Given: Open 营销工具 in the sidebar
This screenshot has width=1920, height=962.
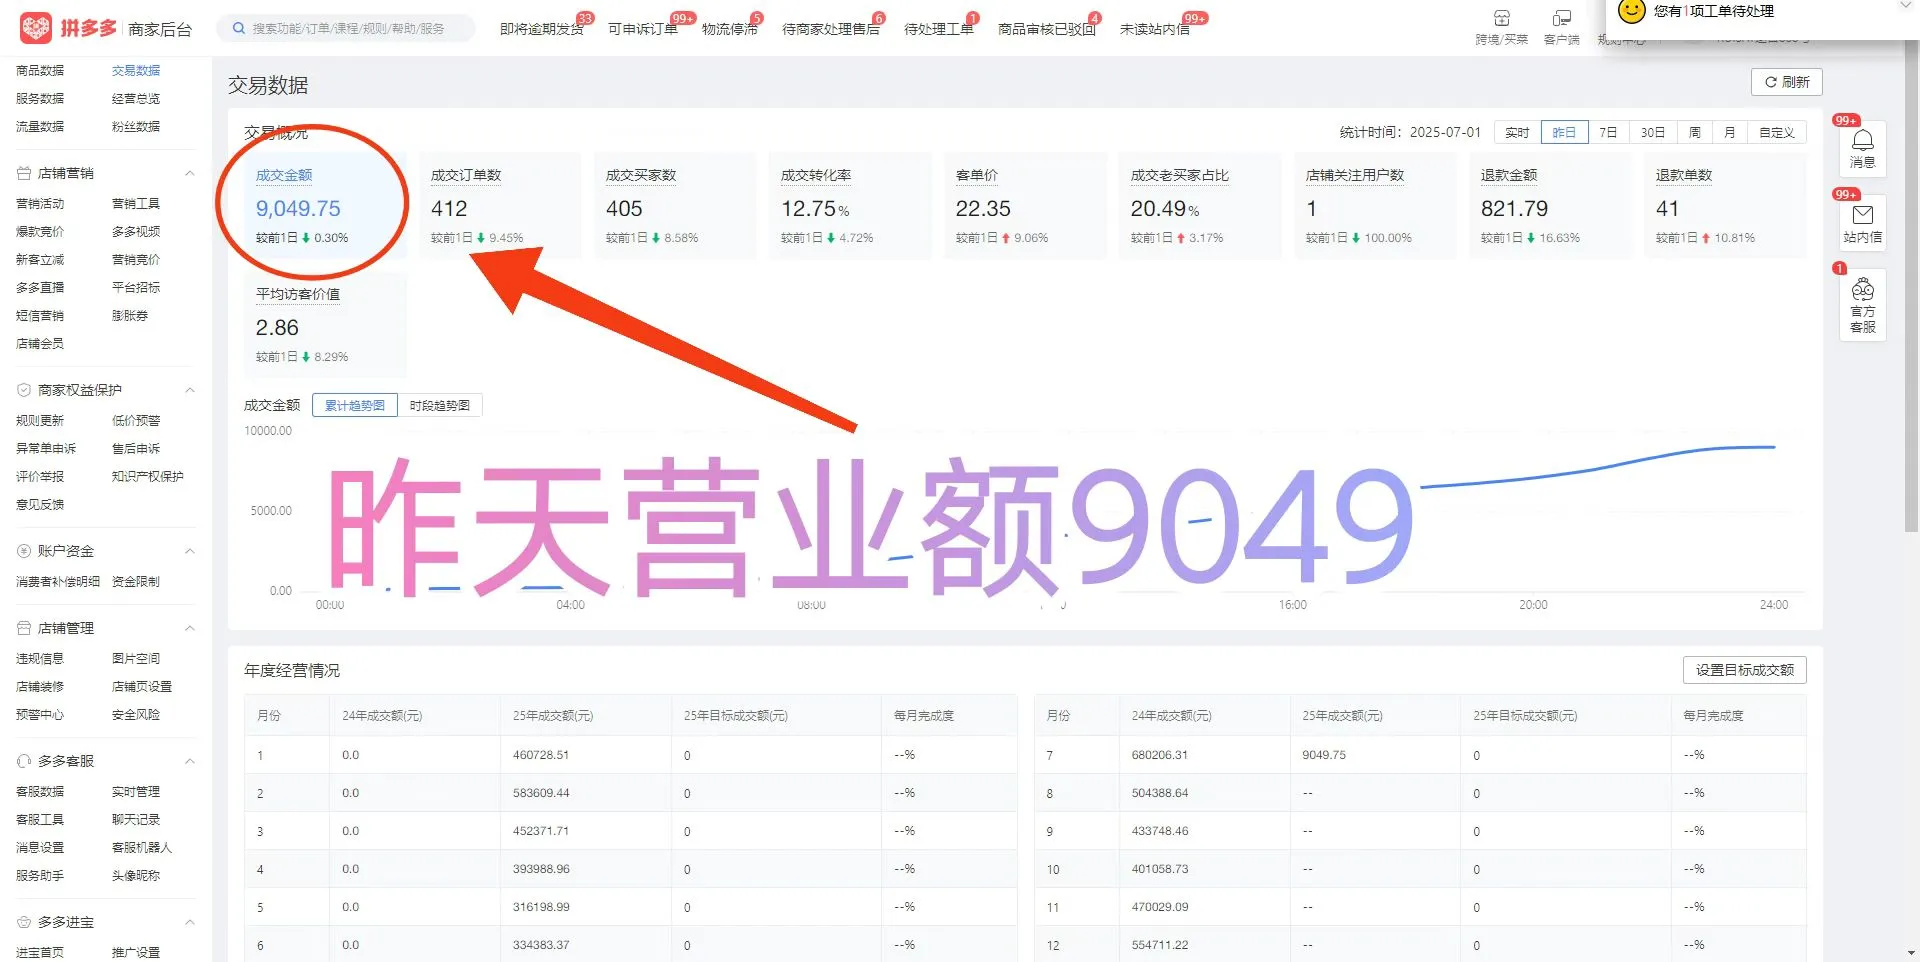Looking at the screenshot, I should pos(136,204).
